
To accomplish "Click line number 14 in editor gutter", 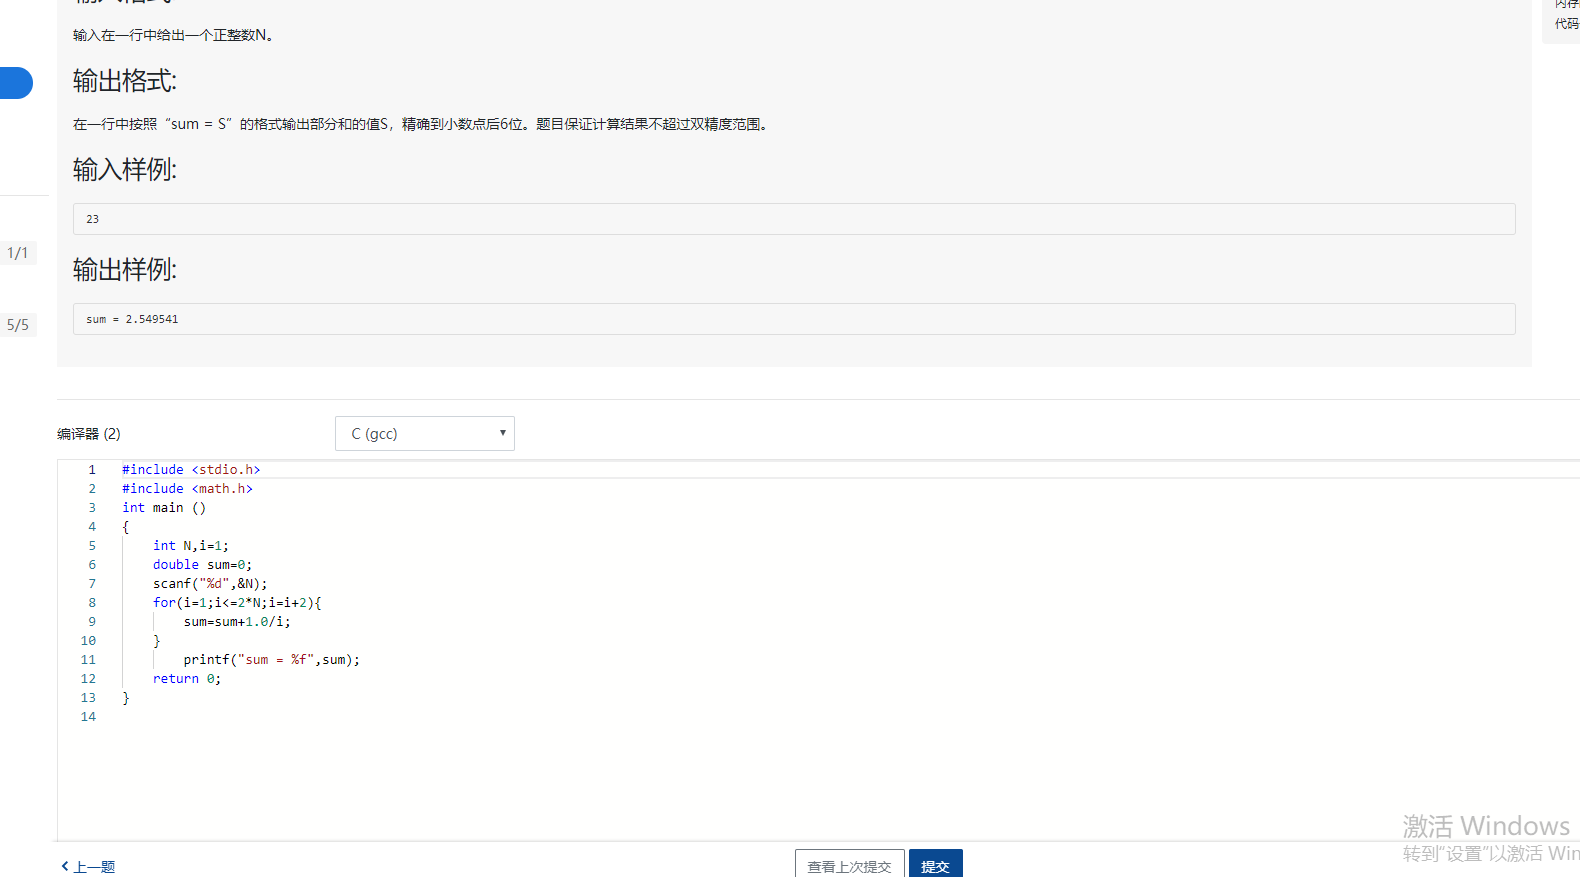I will point(88,716).
